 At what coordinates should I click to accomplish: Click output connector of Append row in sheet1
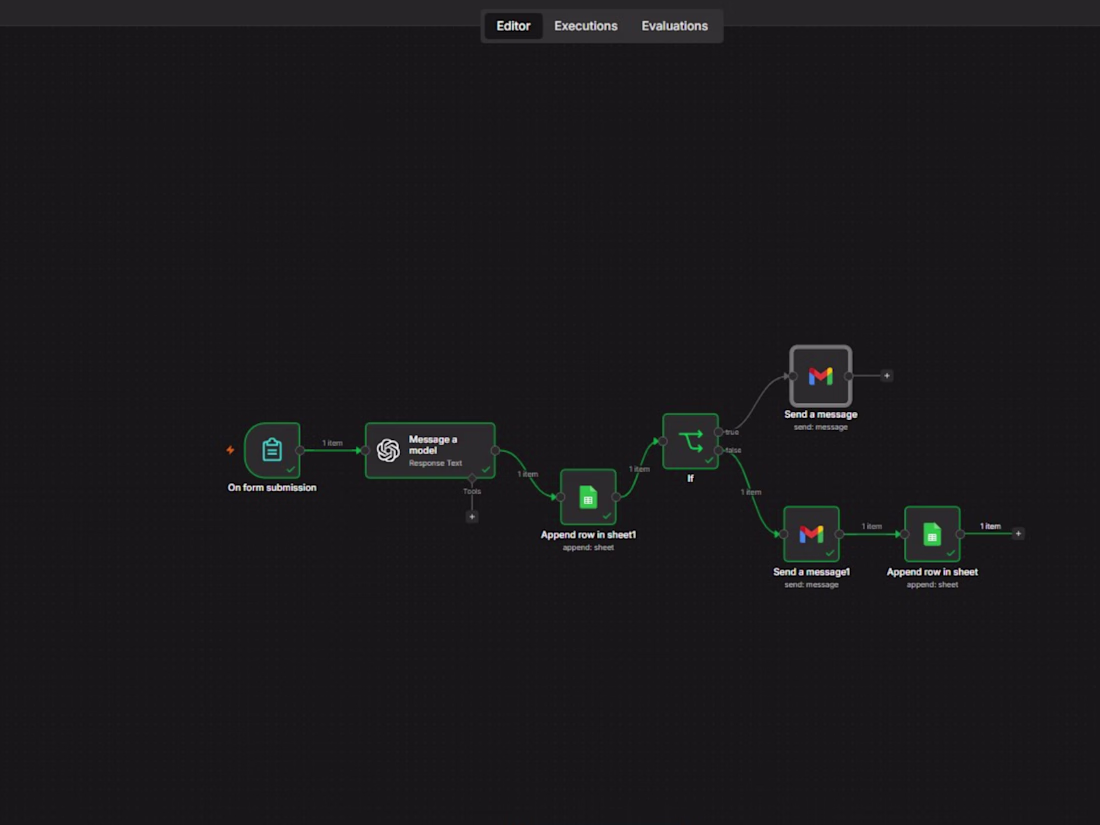617,497
